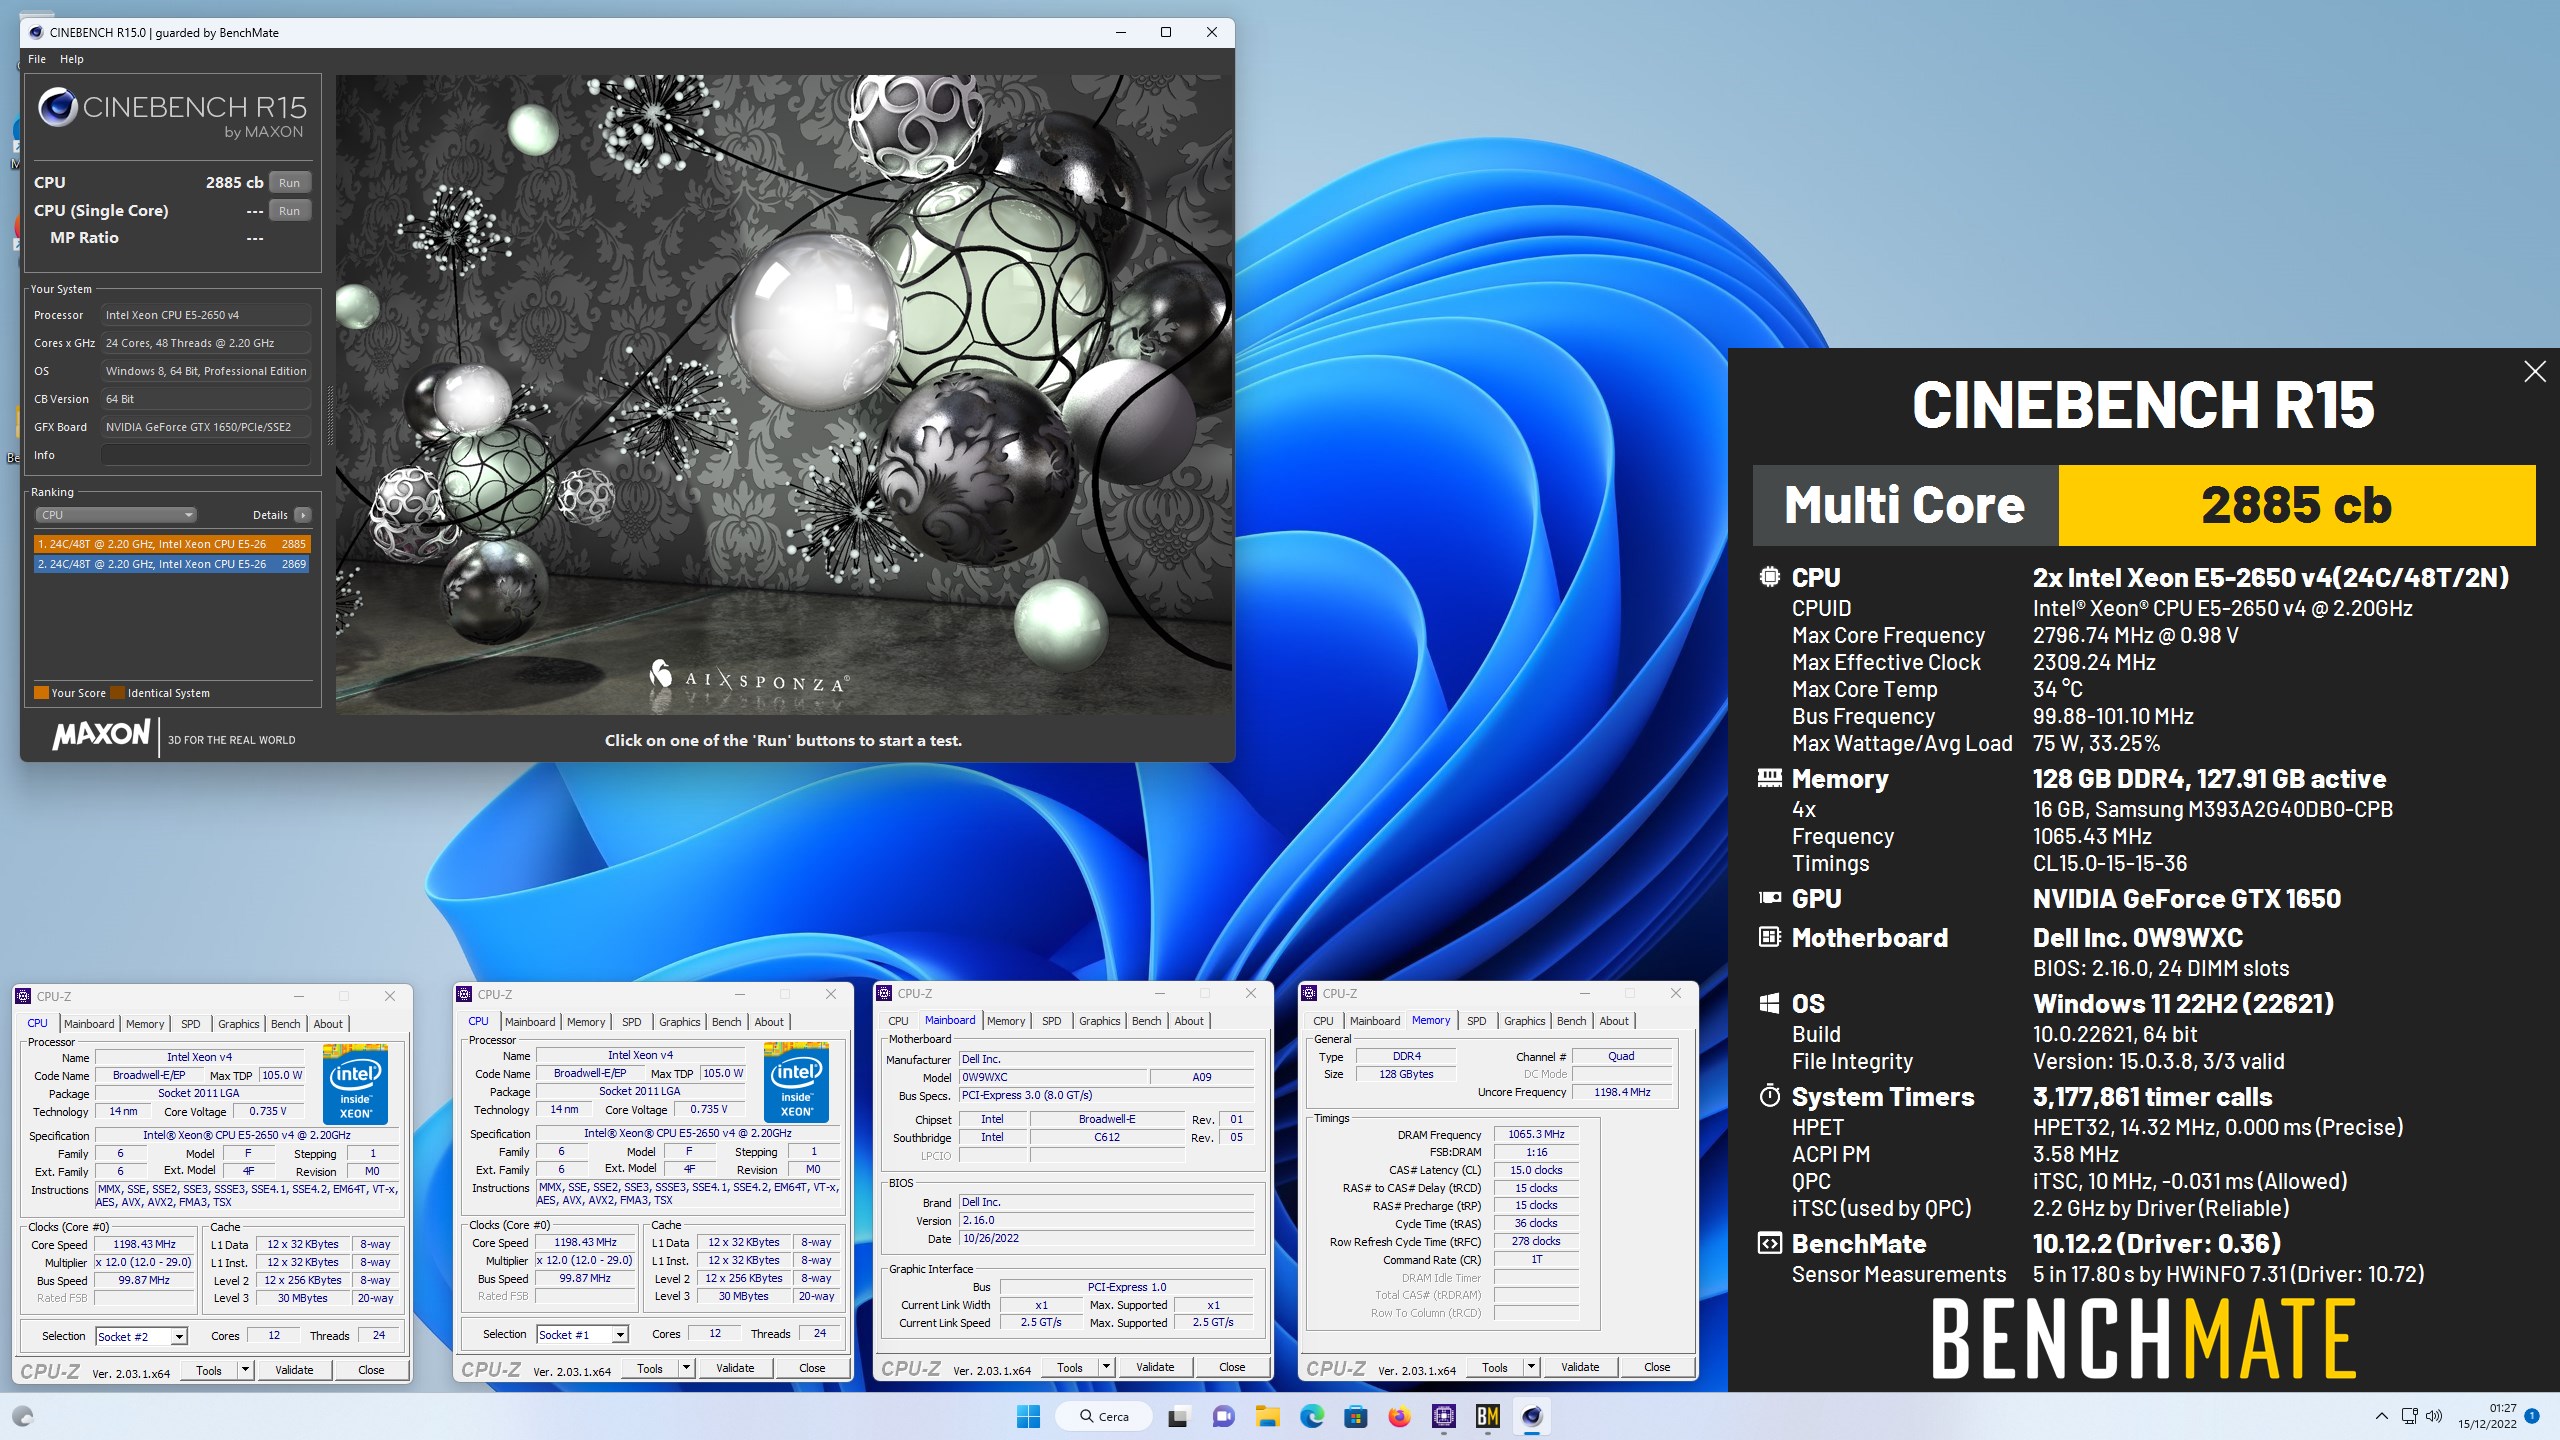This screenshot has height=1440, width=2560.
Task: Switch to BenchMate via its taskbar icon
Action: (1487, 1416)
